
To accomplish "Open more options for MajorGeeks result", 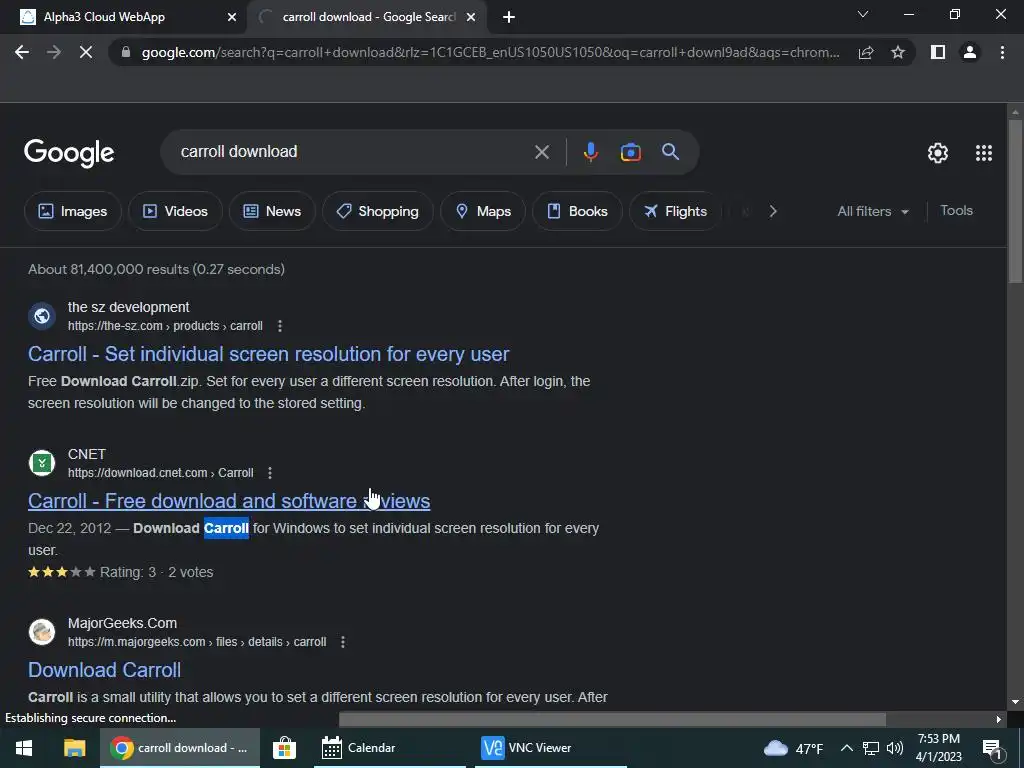I will [x=343, y=642].
